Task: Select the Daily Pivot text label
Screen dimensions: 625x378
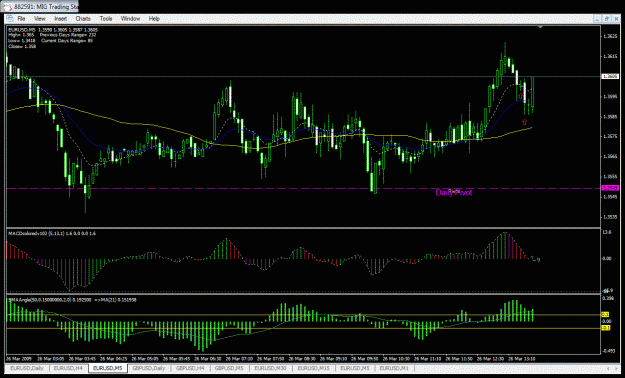Action: tap(454, 193)
